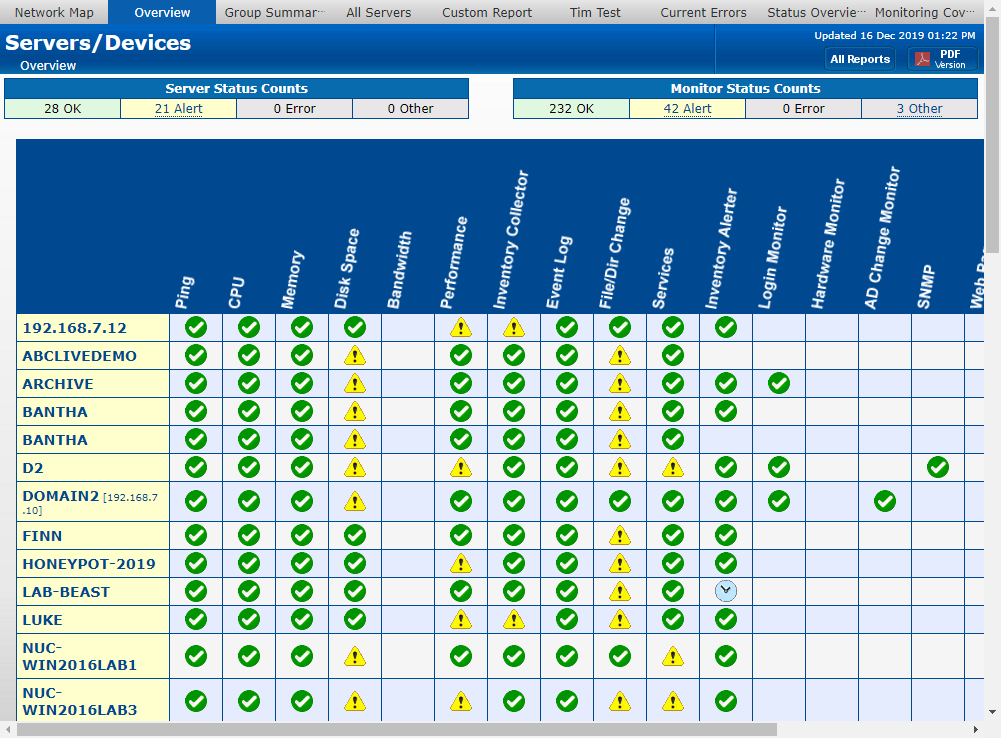Click FINN File/Dir Change alert icon
The image size is (1001, 738).
[619, 536]
